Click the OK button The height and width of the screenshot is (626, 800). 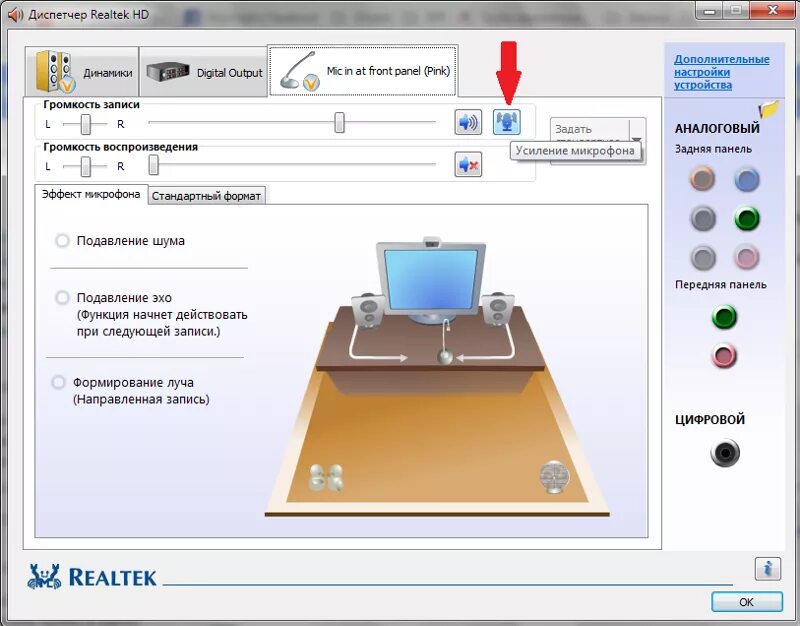746,602
